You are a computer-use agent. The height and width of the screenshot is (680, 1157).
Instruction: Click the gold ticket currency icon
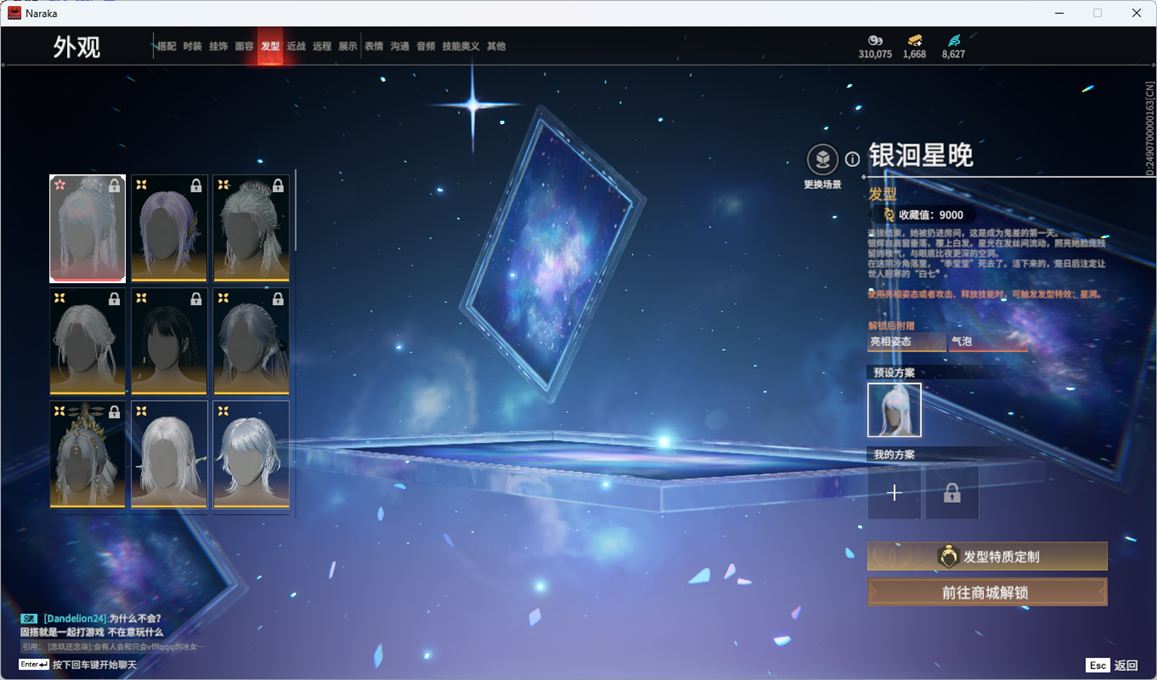[x=914, y=40]
